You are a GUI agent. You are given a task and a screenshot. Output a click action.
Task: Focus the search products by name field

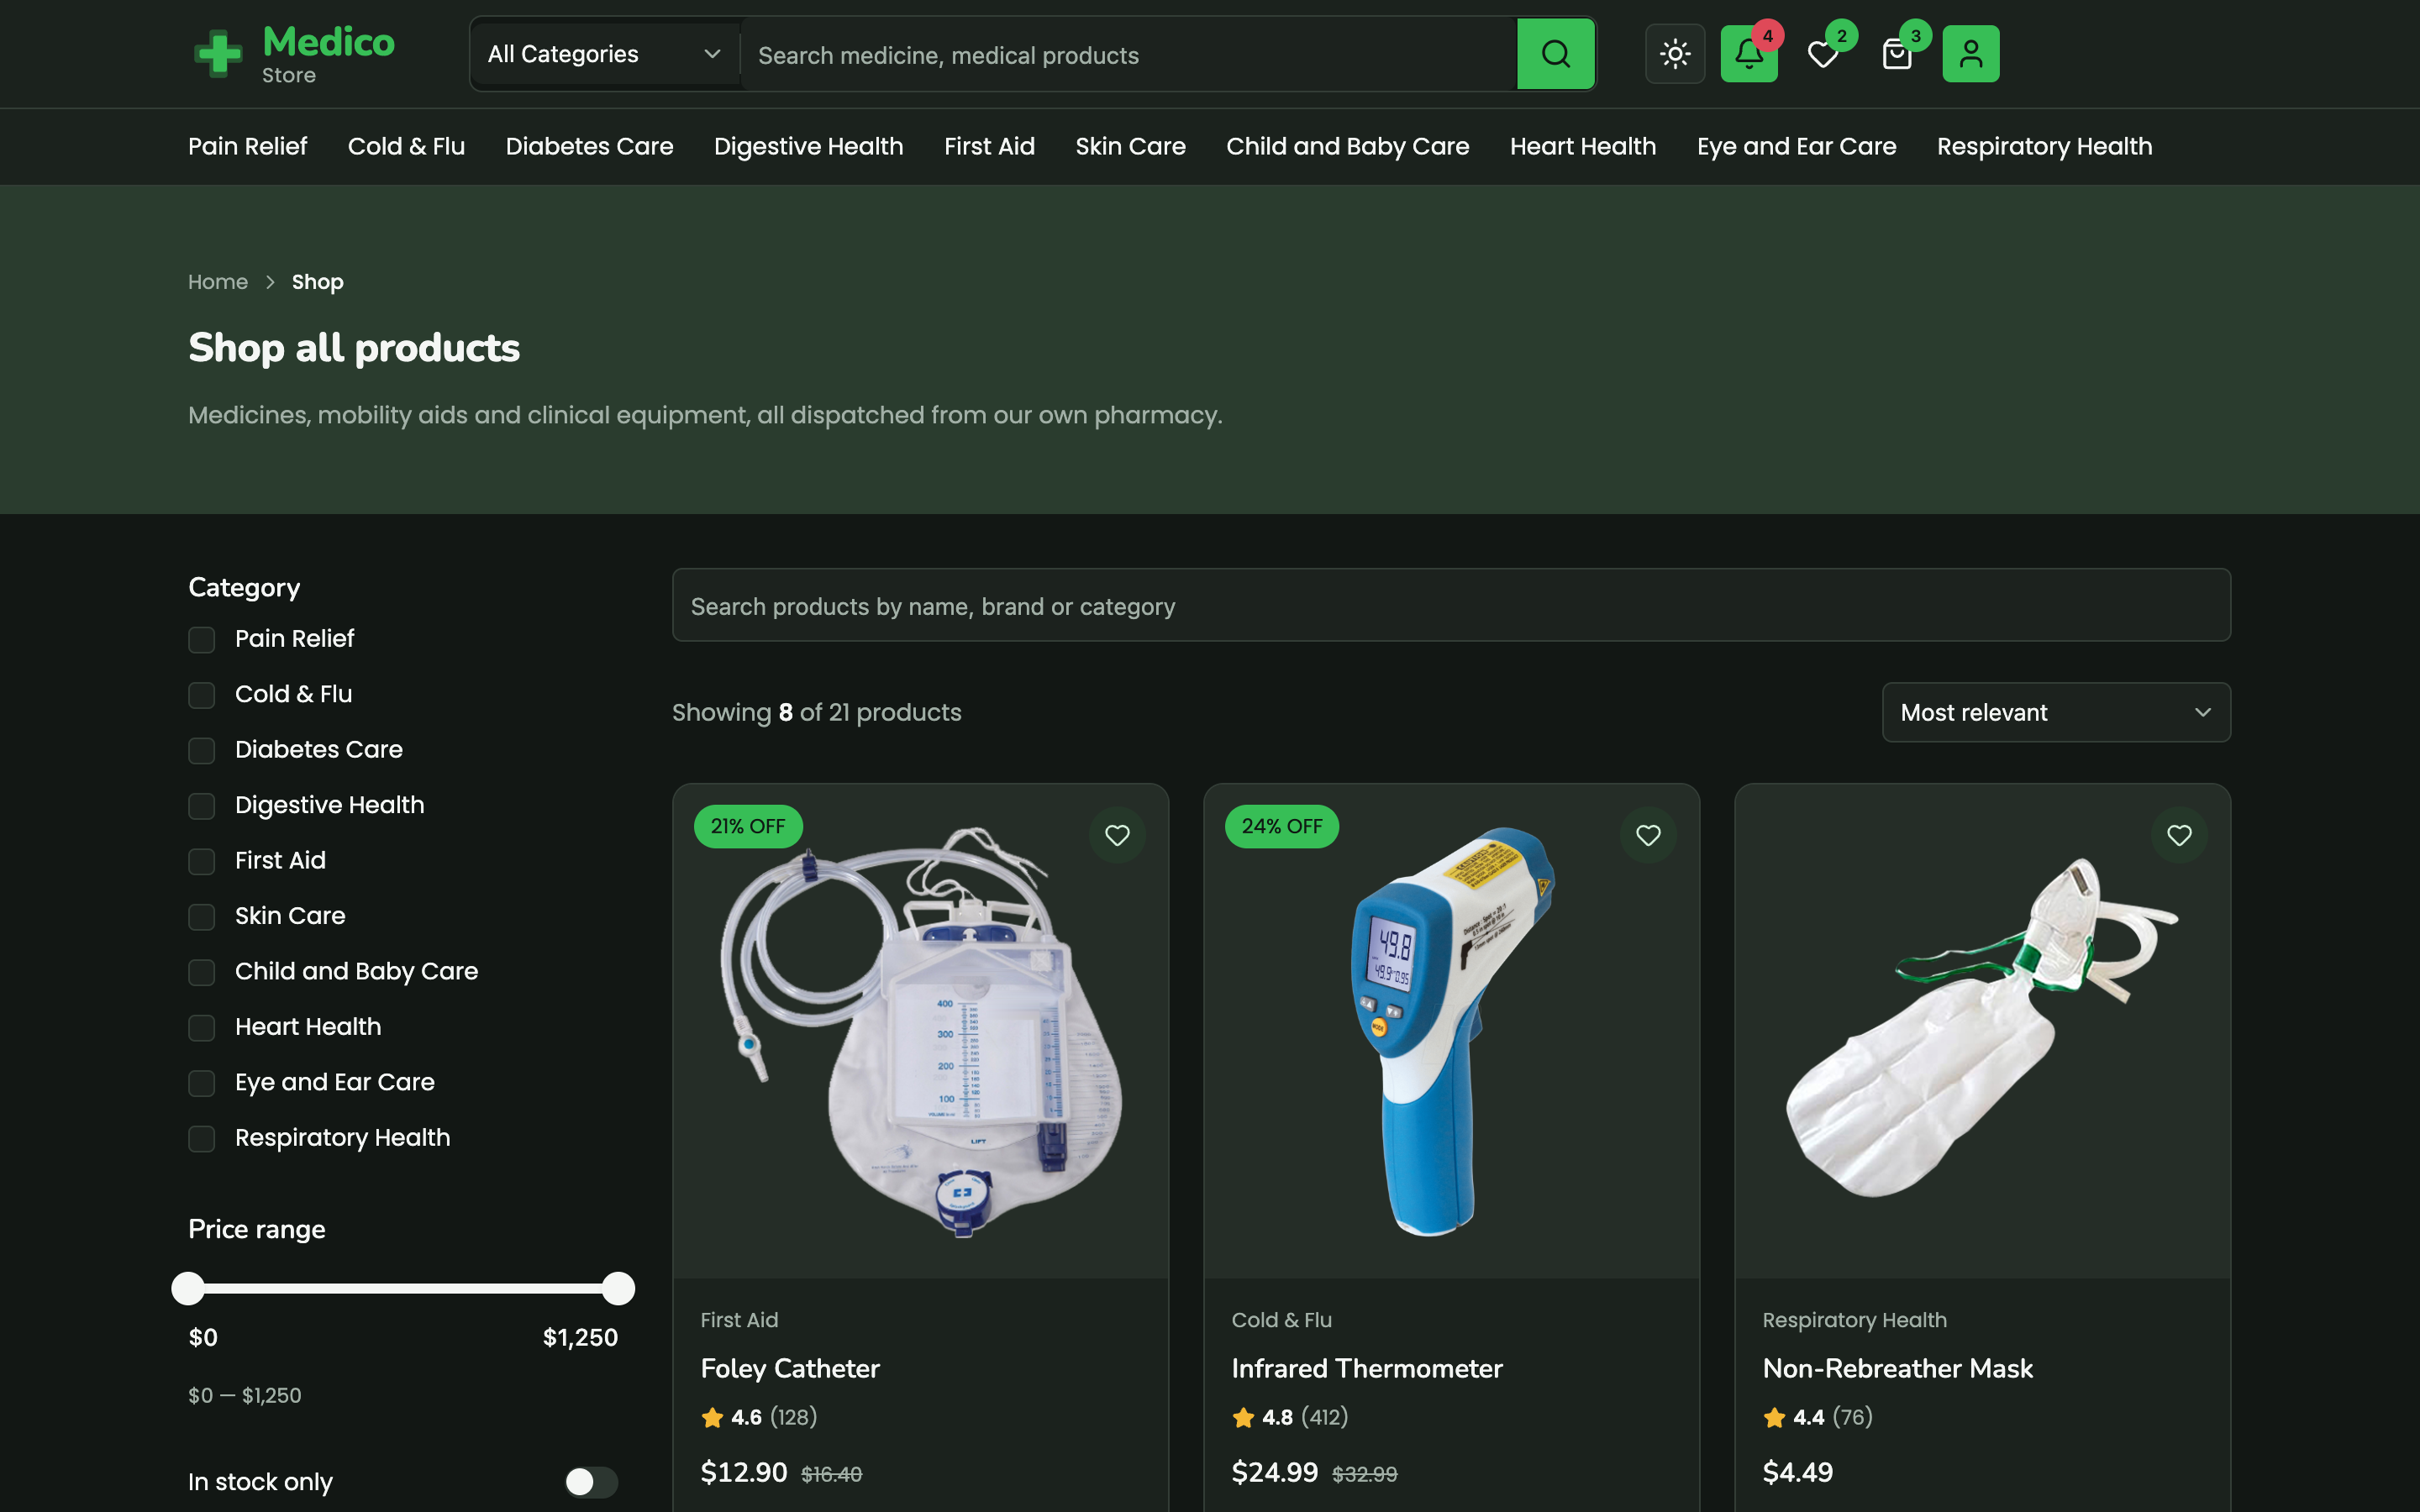coord(1451,605)
